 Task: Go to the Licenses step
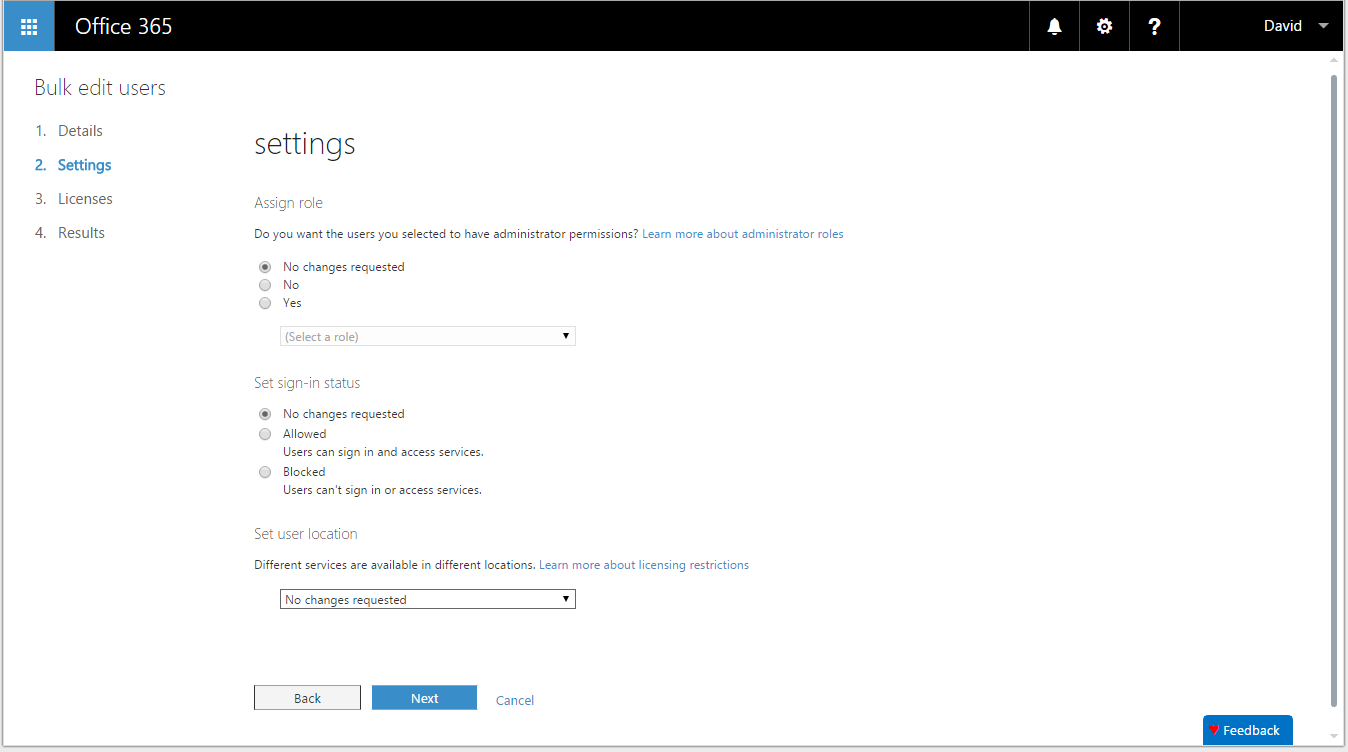point(85,199)
